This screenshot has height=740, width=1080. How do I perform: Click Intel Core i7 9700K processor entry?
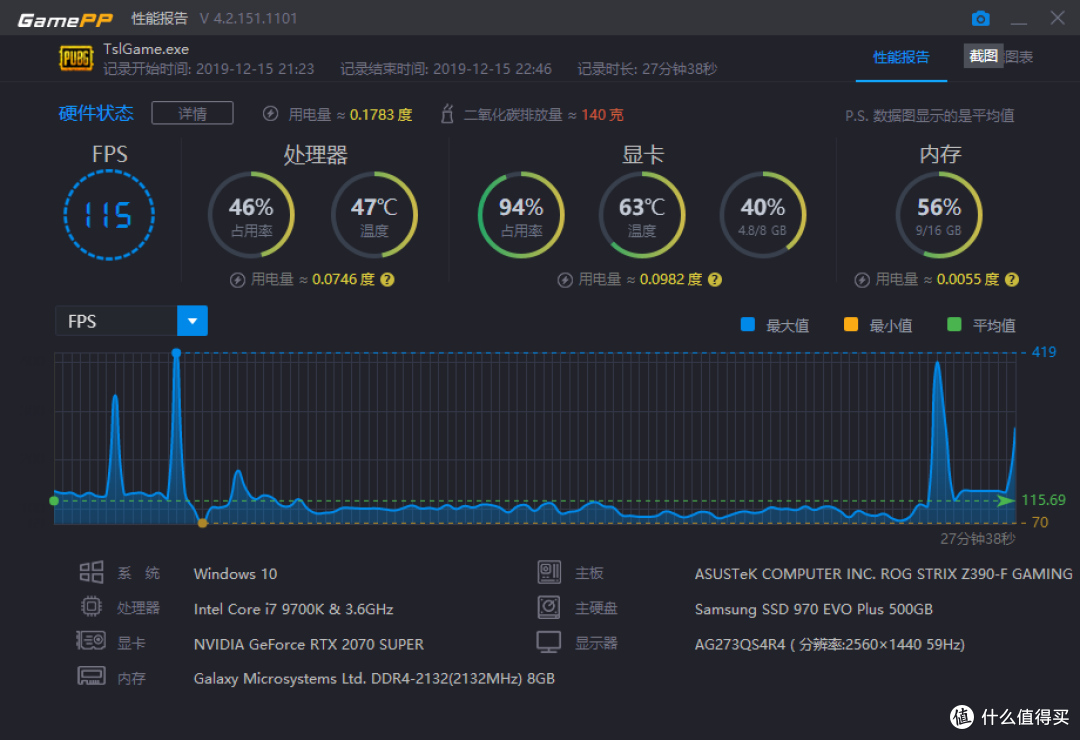(293, 609)
